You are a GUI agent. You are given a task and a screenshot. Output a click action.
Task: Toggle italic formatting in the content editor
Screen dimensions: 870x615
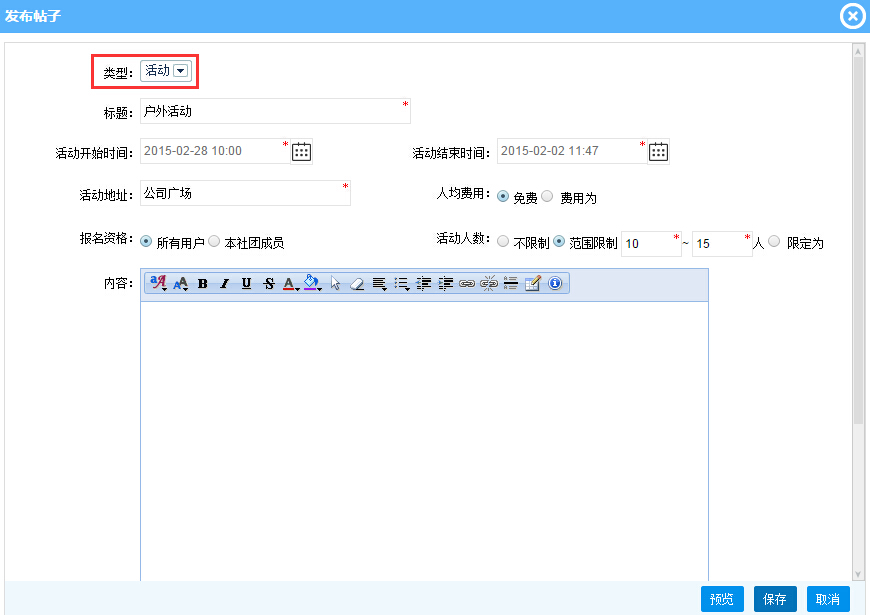tap(224, 284)
